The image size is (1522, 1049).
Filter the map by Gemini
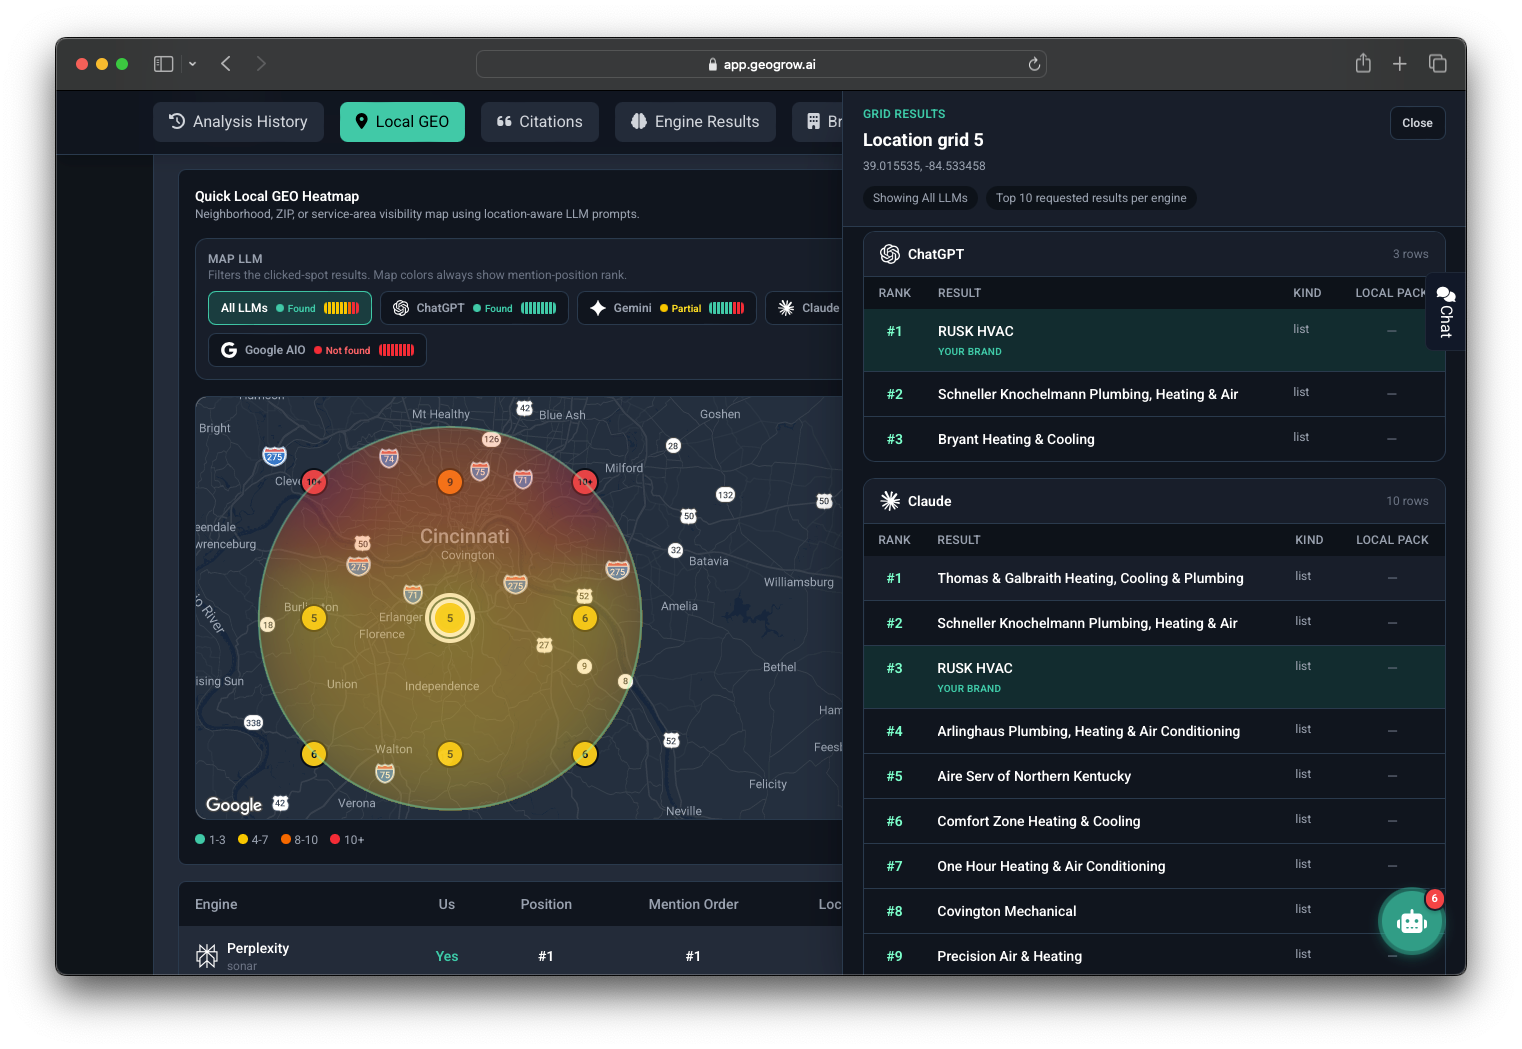click(x=667, y=308)
